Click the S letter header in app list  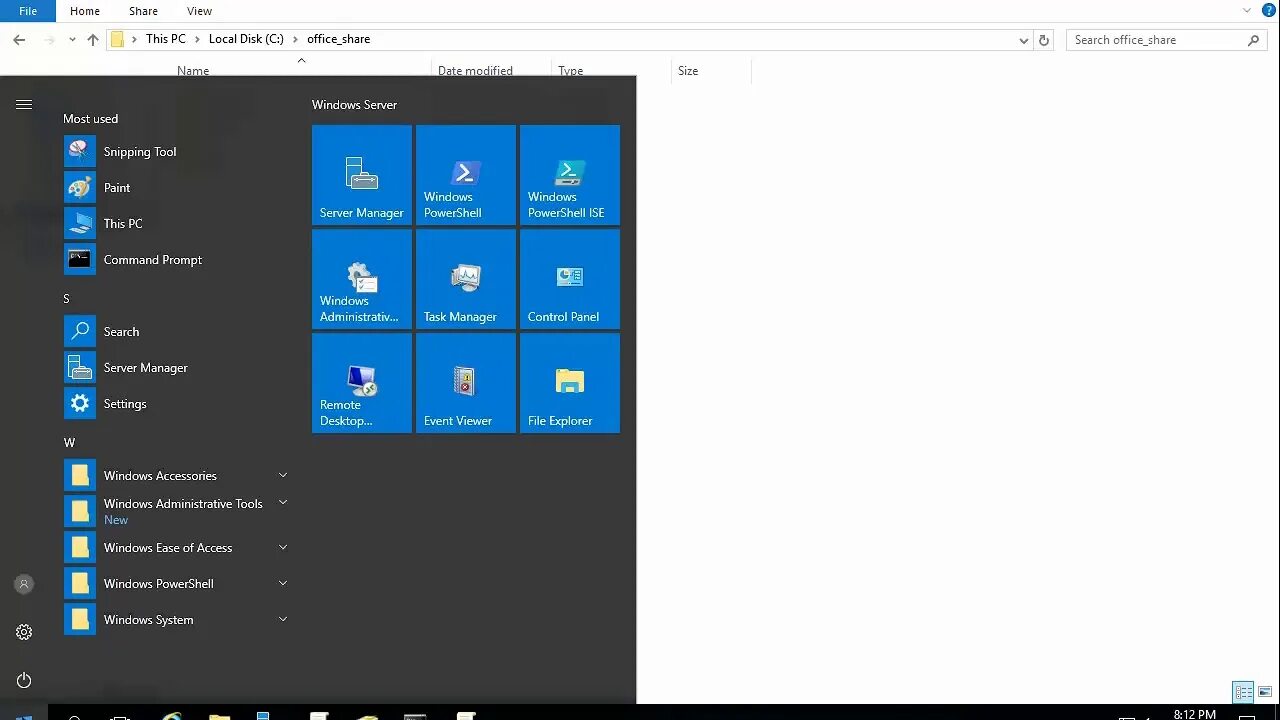pos(66,299)
